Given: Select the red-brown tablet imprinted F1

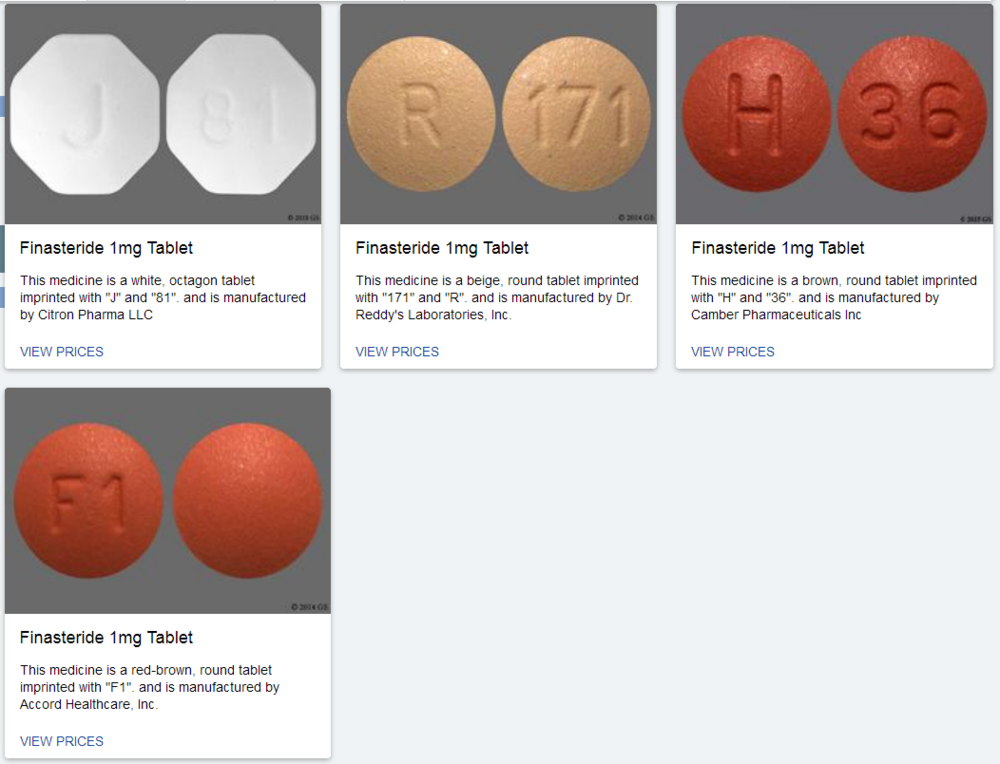Looking at the screenshot, I should coord(89,500).
